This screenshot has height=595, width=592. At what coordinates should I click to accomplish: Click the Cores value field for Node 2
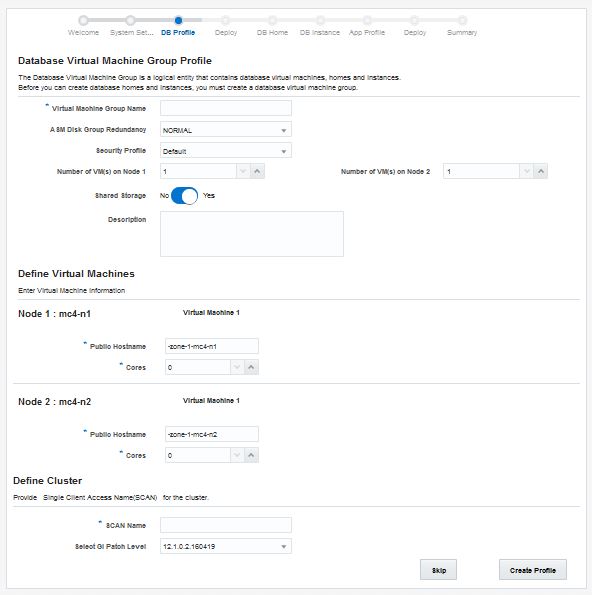(198, 455)
